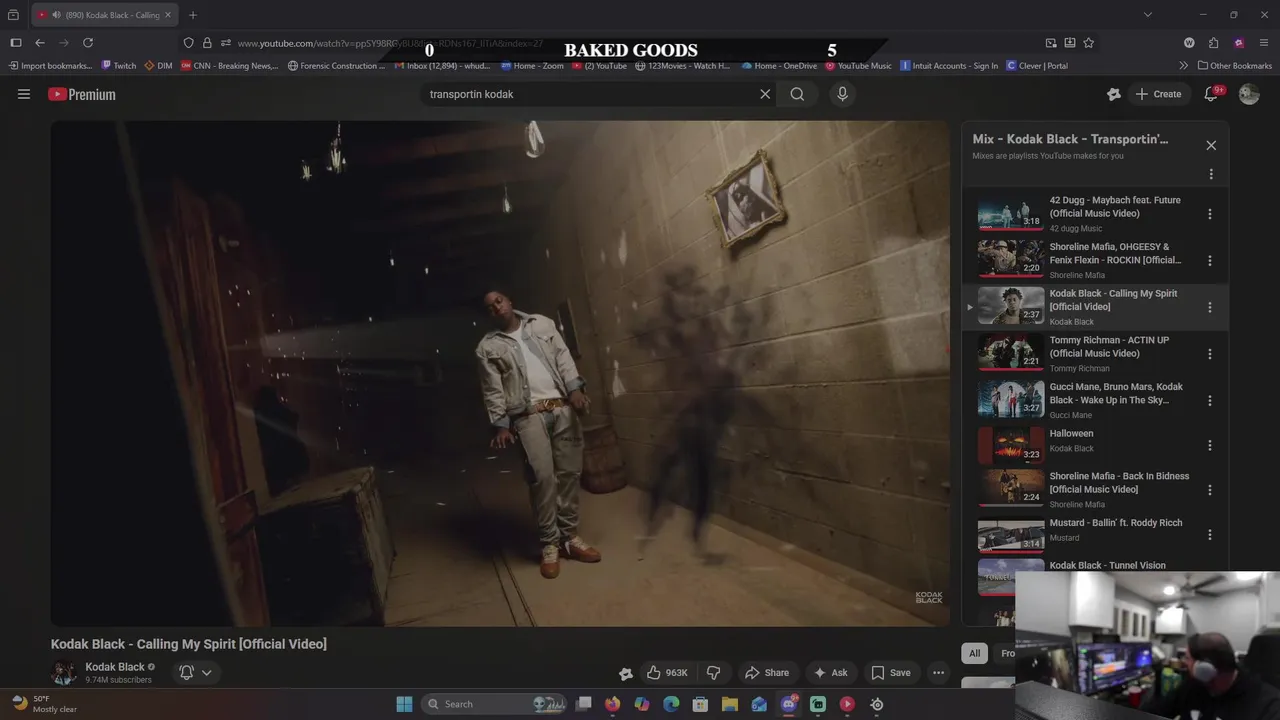Click the search magnifier button

coord(797,94)
